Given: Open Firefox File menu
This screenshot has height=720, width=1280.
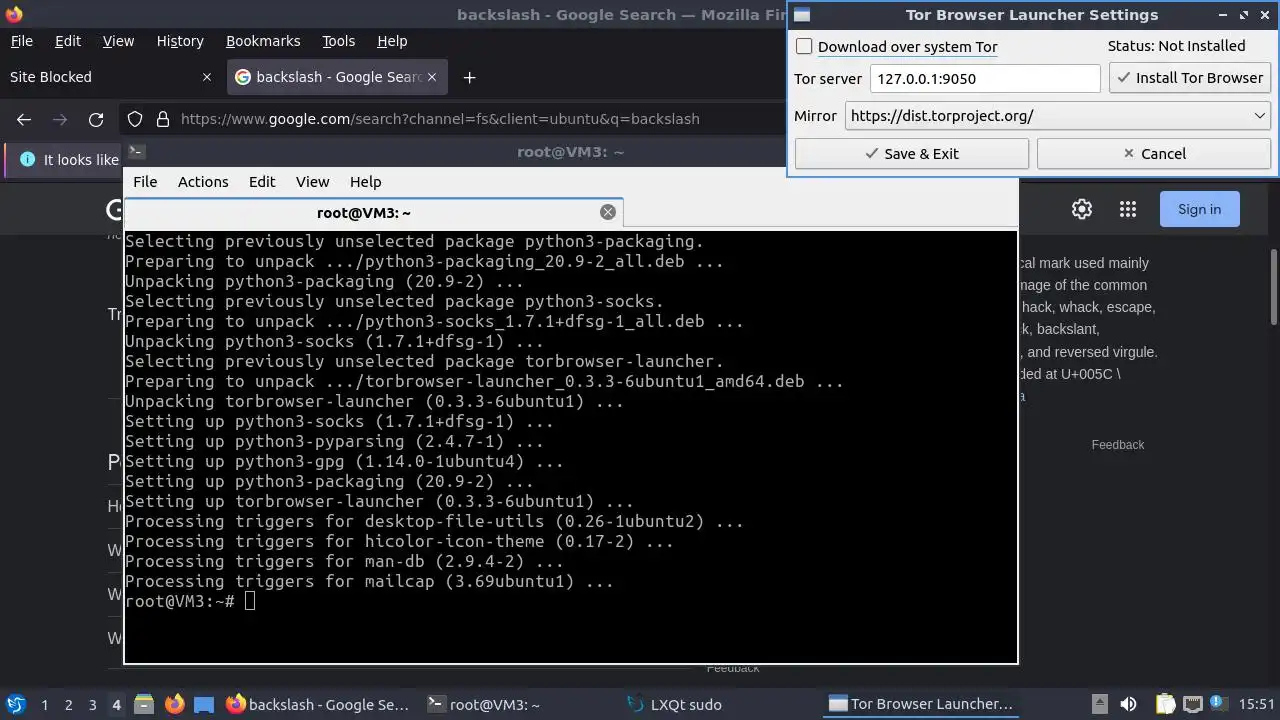Looking at the screenshot, I should tap(21, 41).
